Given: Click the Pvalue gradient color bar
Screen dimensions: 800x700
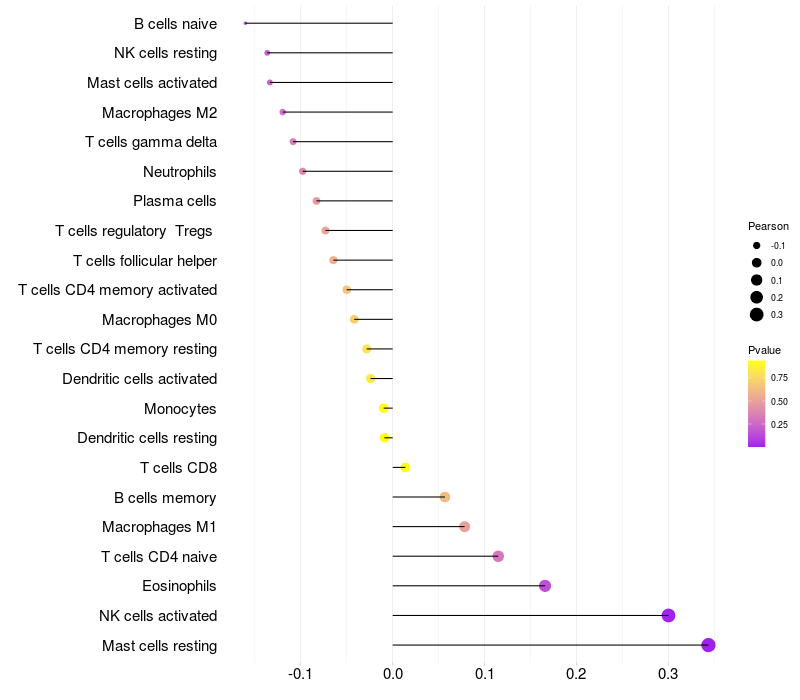Looking at the screenshot, I should point(756,404).
